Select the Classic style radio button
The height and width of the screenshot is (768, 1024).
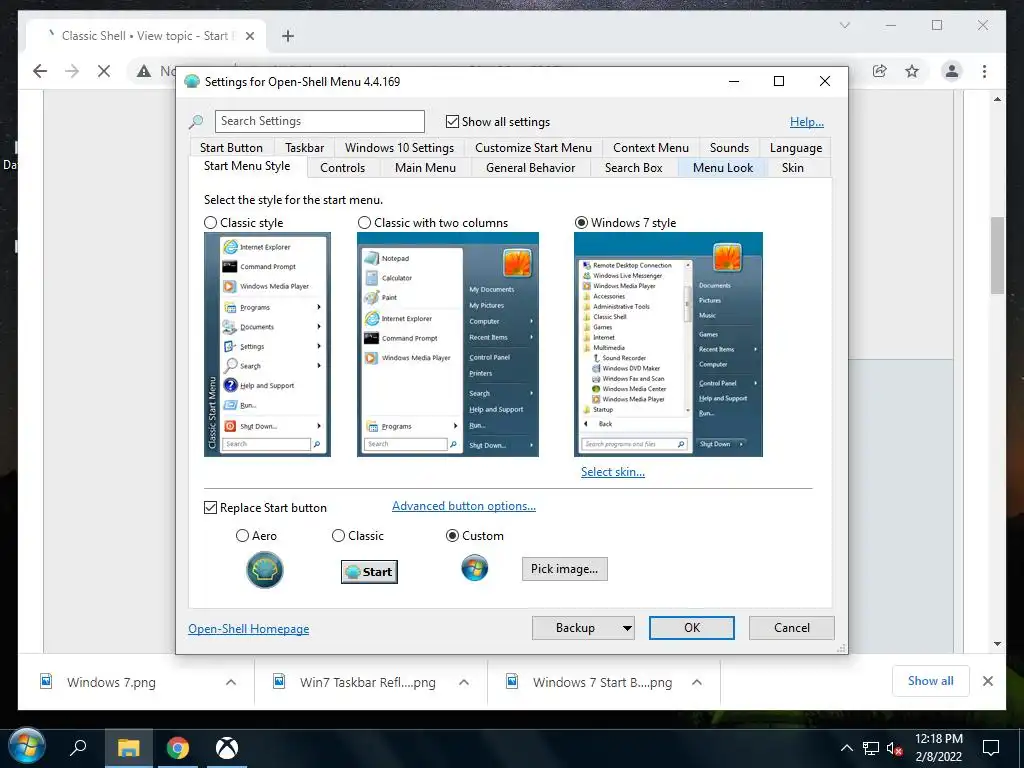coord(210,223)
